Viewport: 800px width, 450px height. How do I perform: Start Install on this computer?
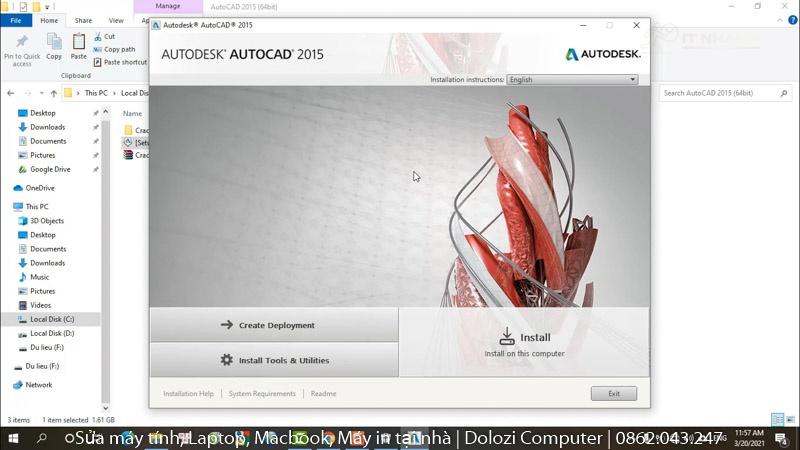click(524, 342)
